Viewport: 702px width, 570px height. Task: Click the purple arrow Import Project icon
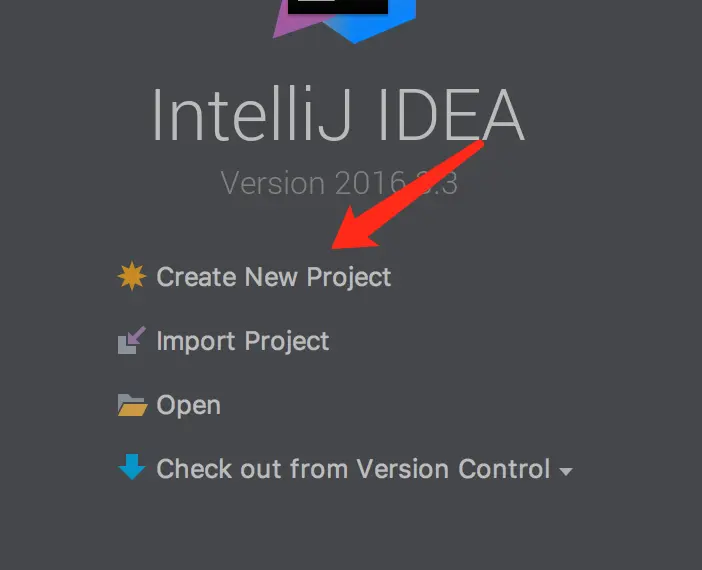[132, 340]
